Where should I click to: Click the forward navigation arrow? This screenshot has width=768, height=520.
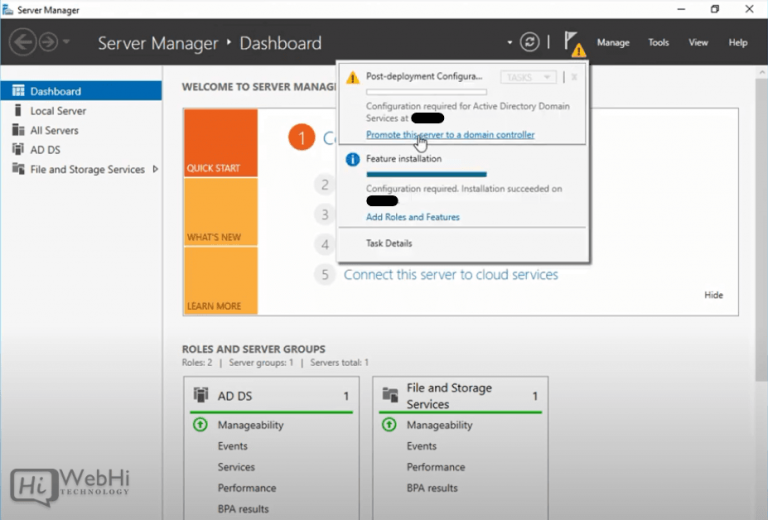point(48,42)
